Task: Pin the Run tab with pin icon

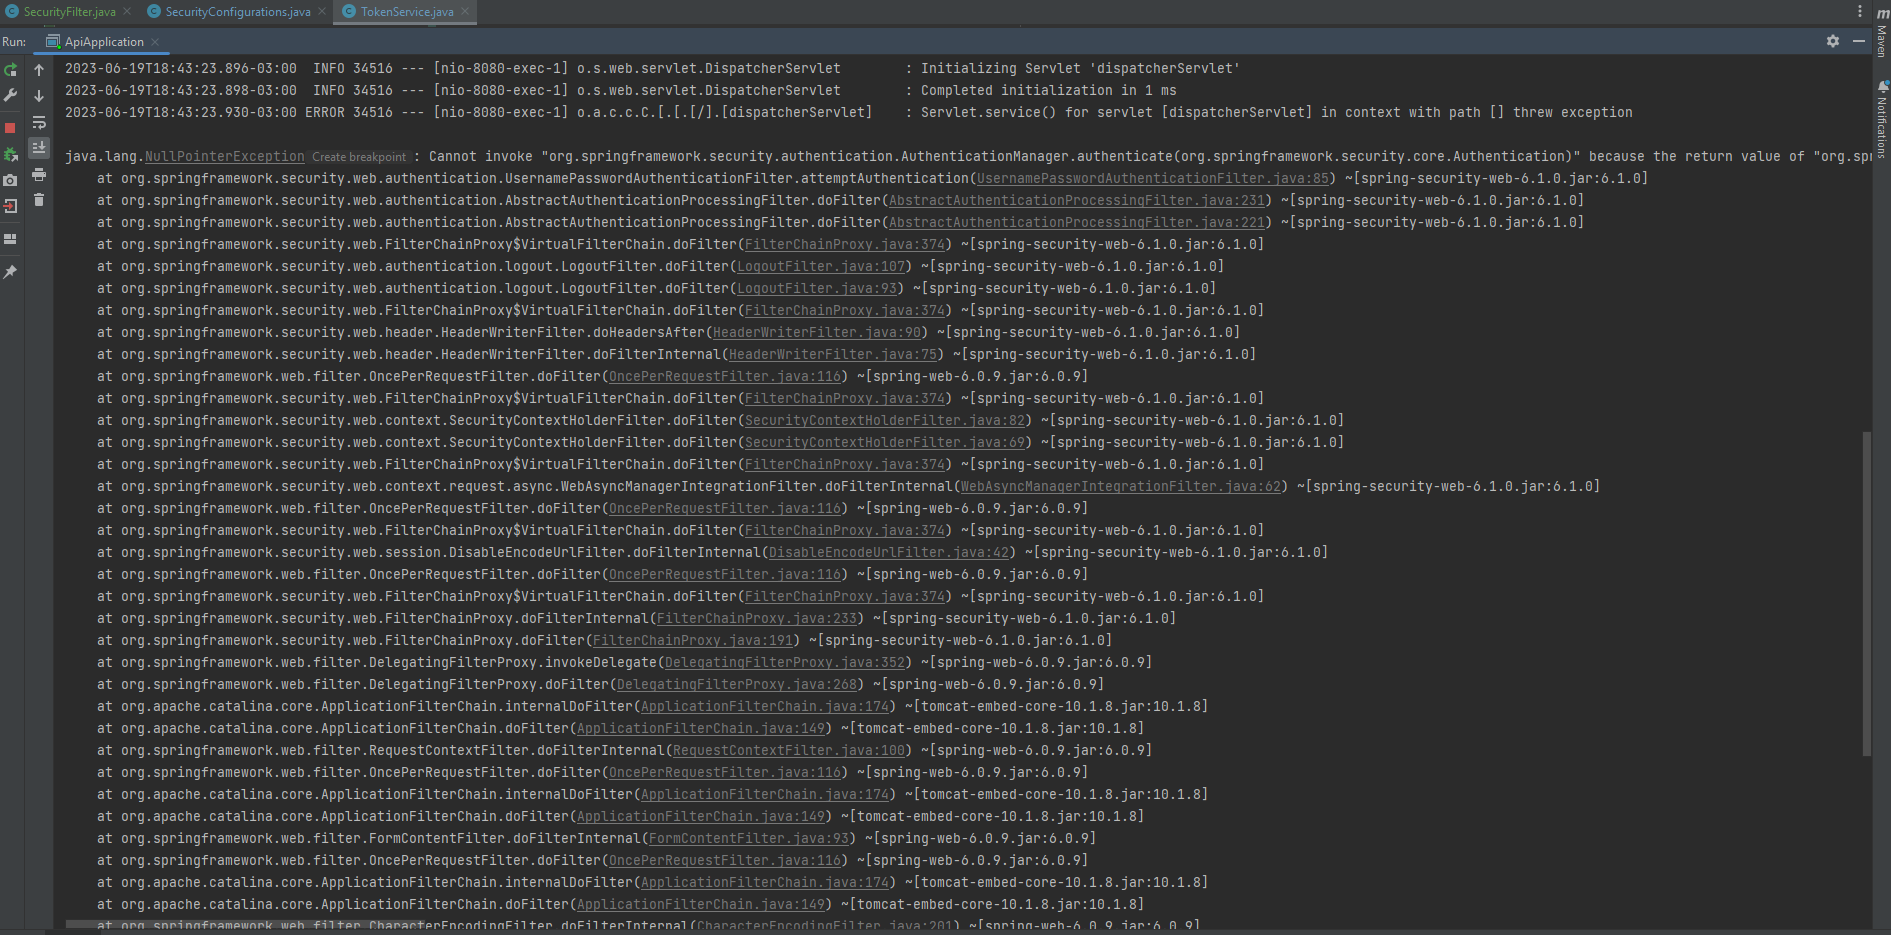Action: click(x=11, y=272)
